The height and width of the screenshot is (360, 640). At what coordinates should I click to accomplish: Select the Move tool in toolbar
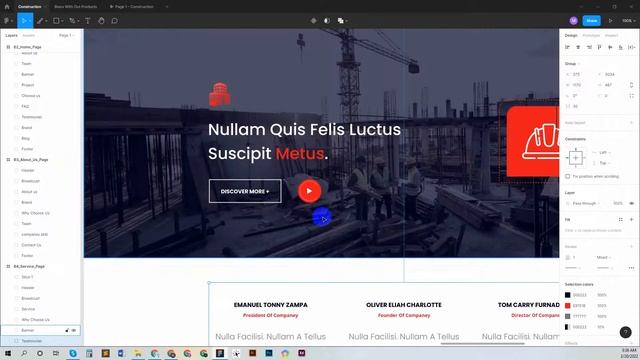tap(24, 20)
